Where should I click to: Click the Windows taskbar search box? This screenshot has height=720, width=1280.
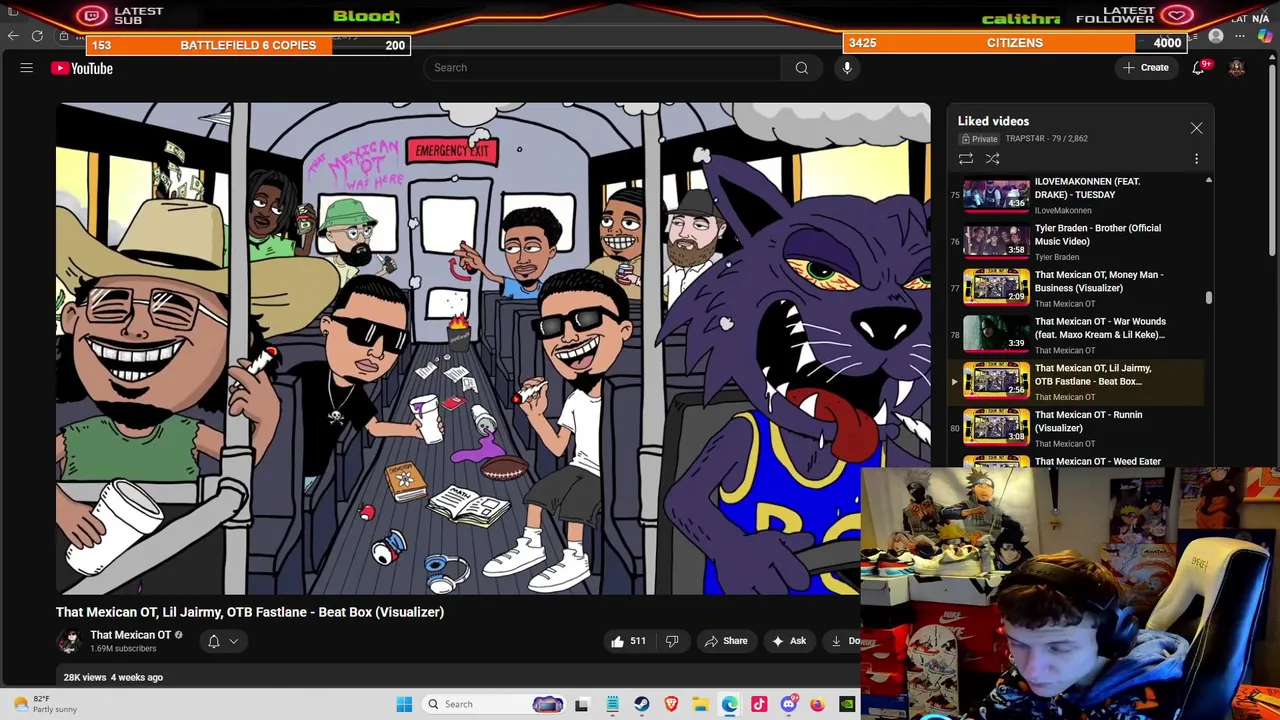(x=494, y=704)
